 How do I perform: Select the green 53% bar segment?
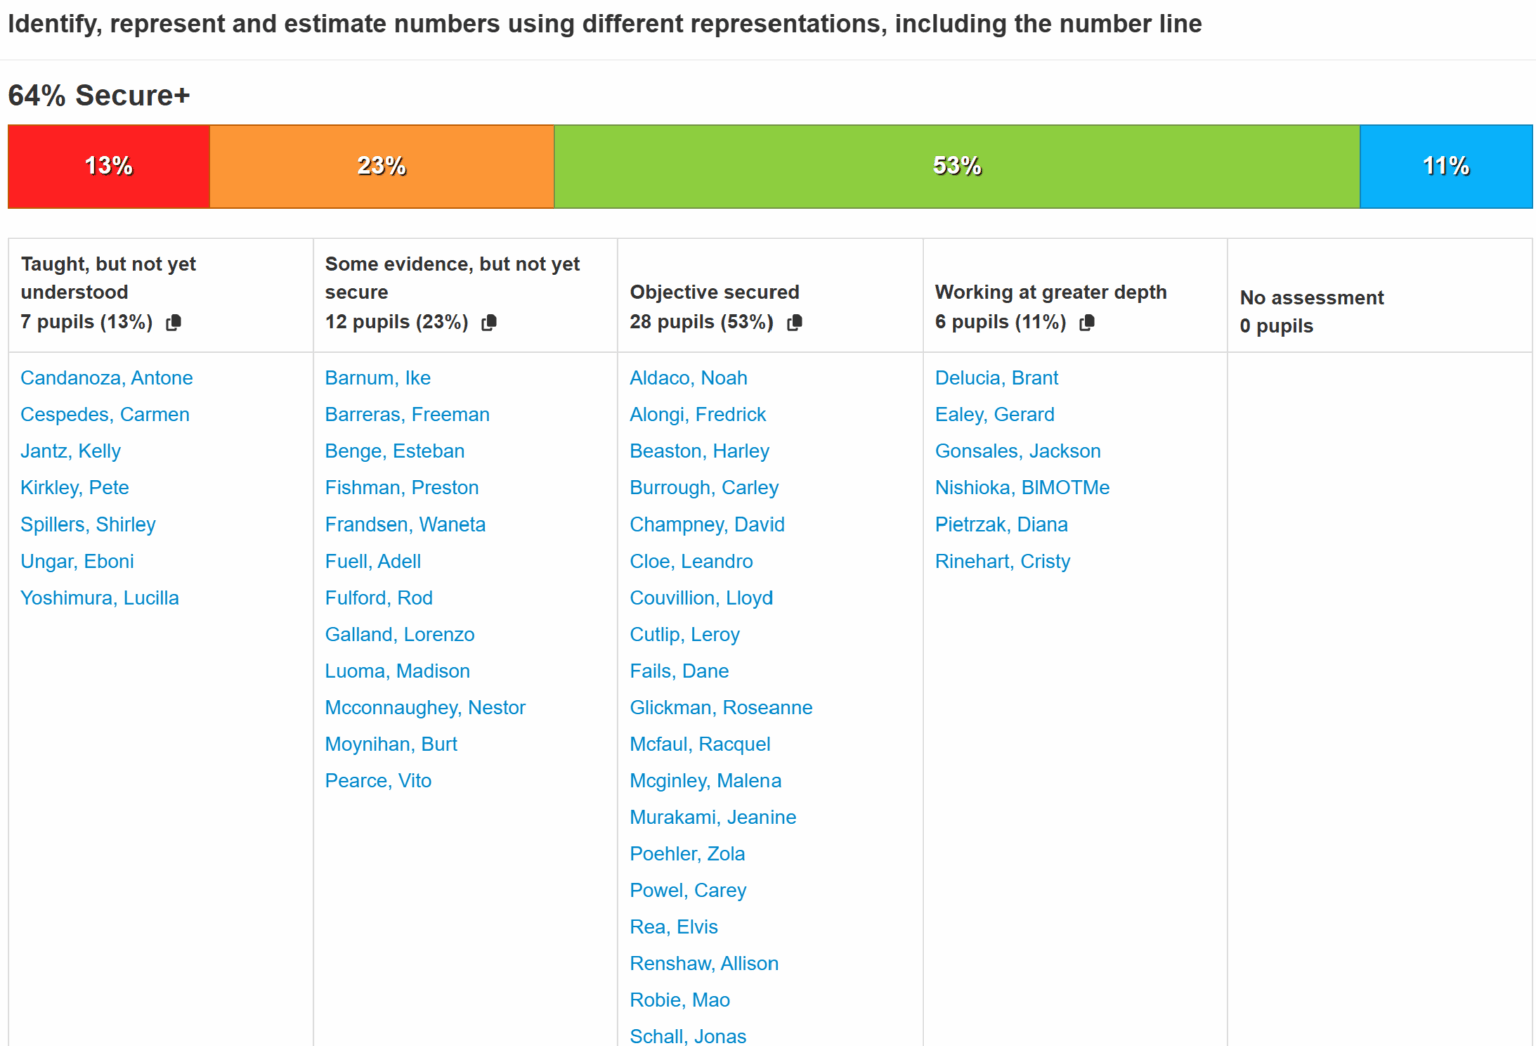(x=957, y=166)
